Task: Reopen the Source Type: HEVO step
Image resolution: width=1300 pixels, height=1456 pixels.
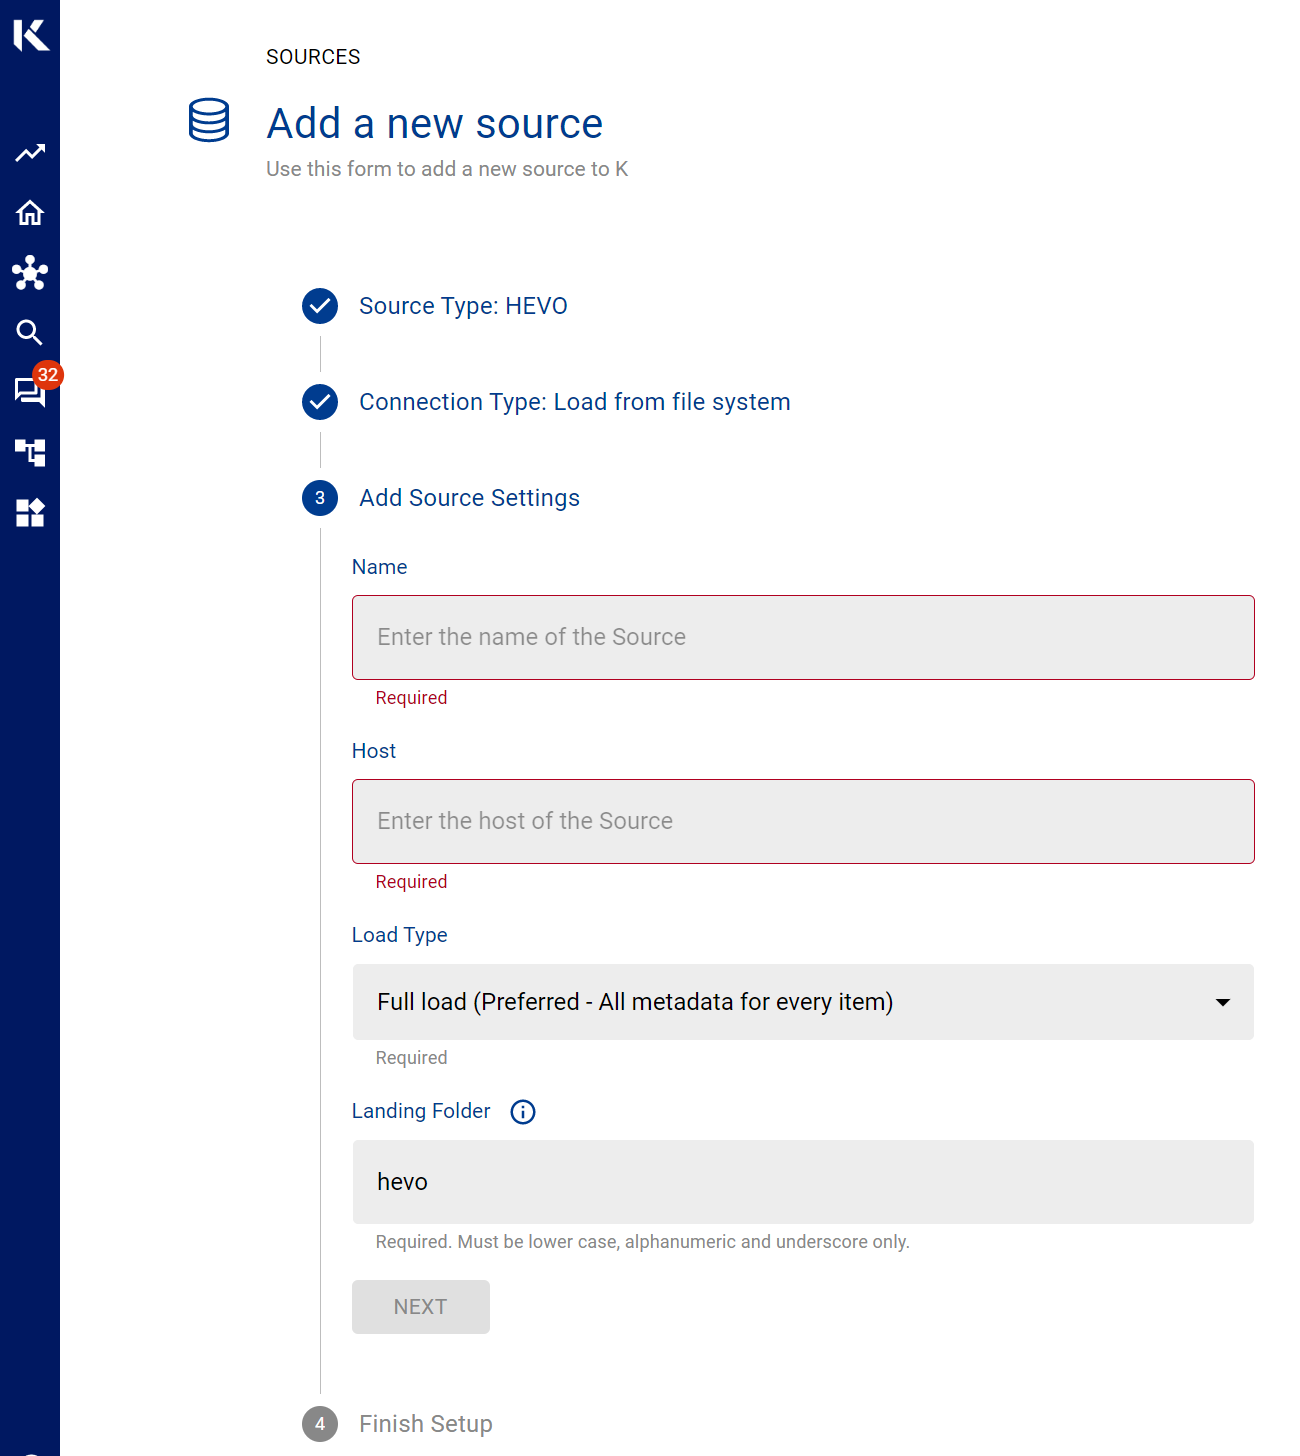Action: point(463,306)
